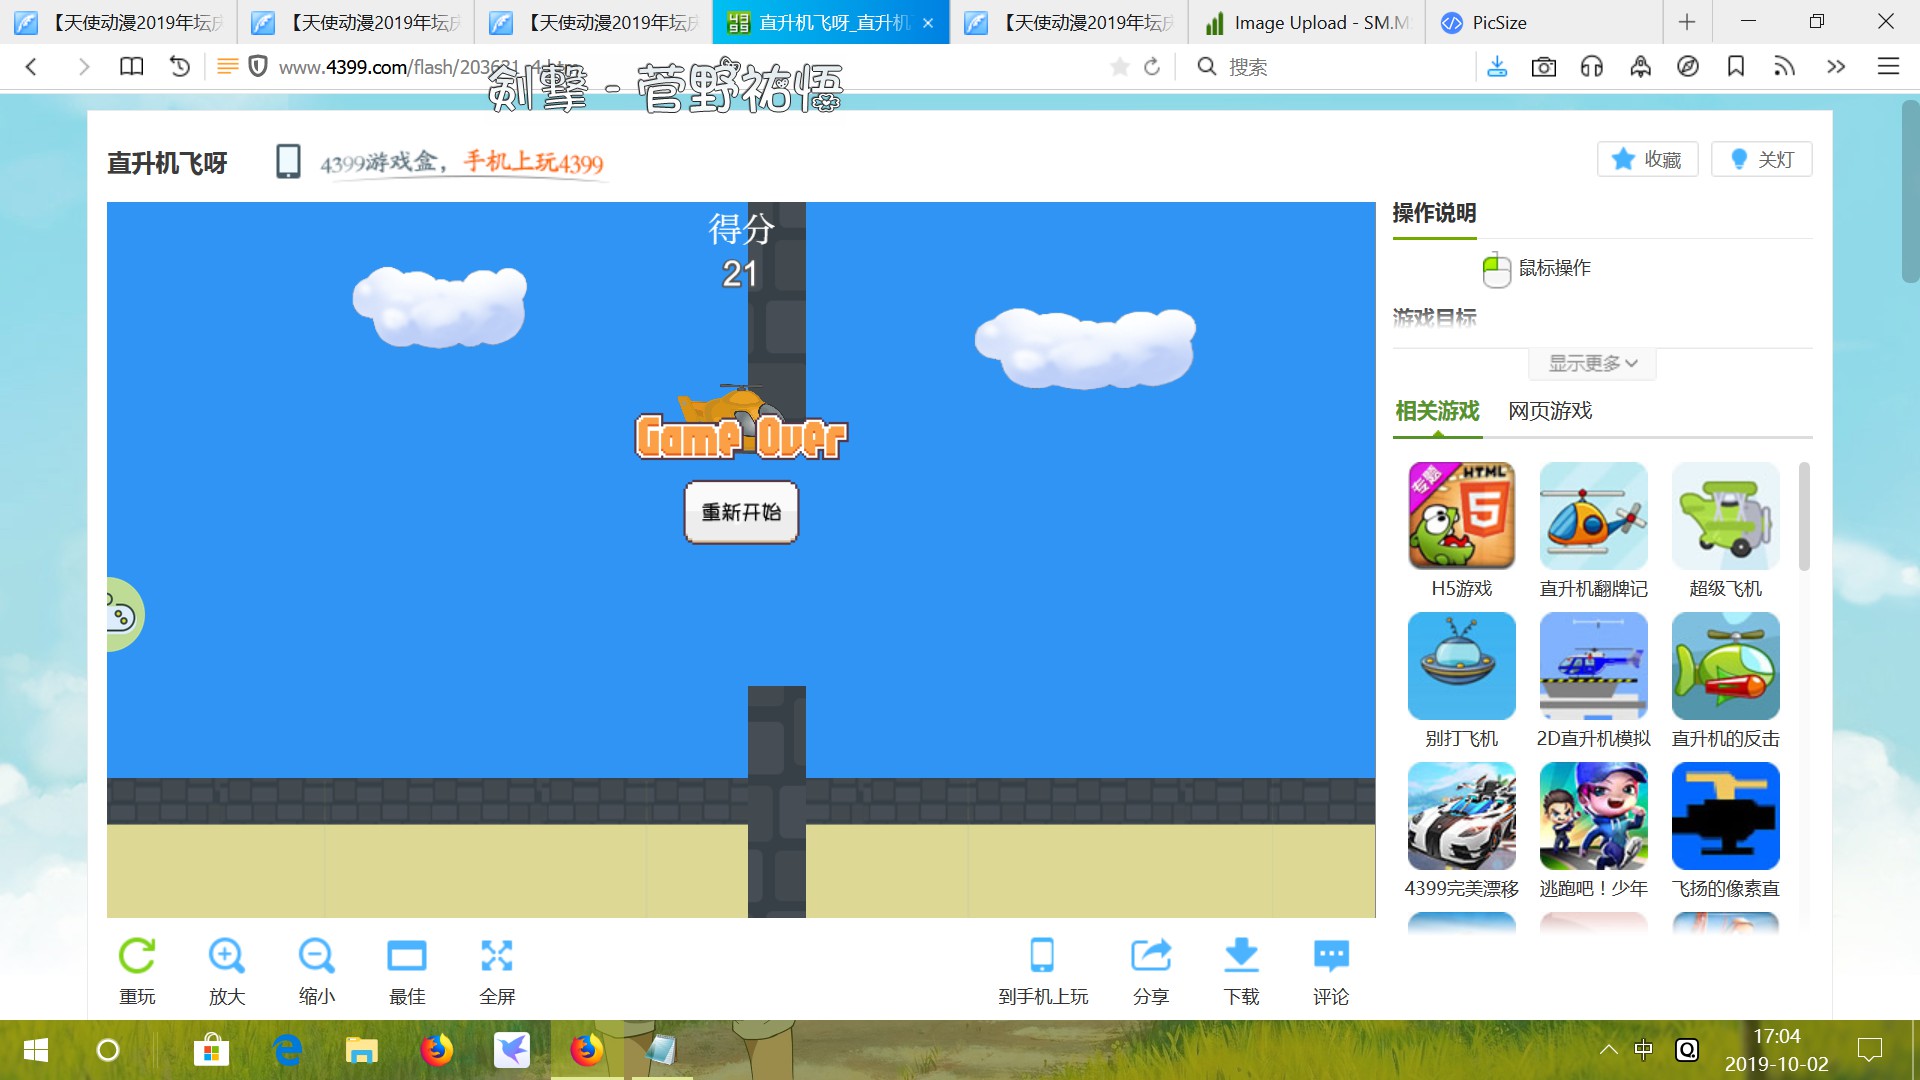Click the 下载 download icon below the game
This screenshot has width=1920, height=1080.
(1241, 956)
